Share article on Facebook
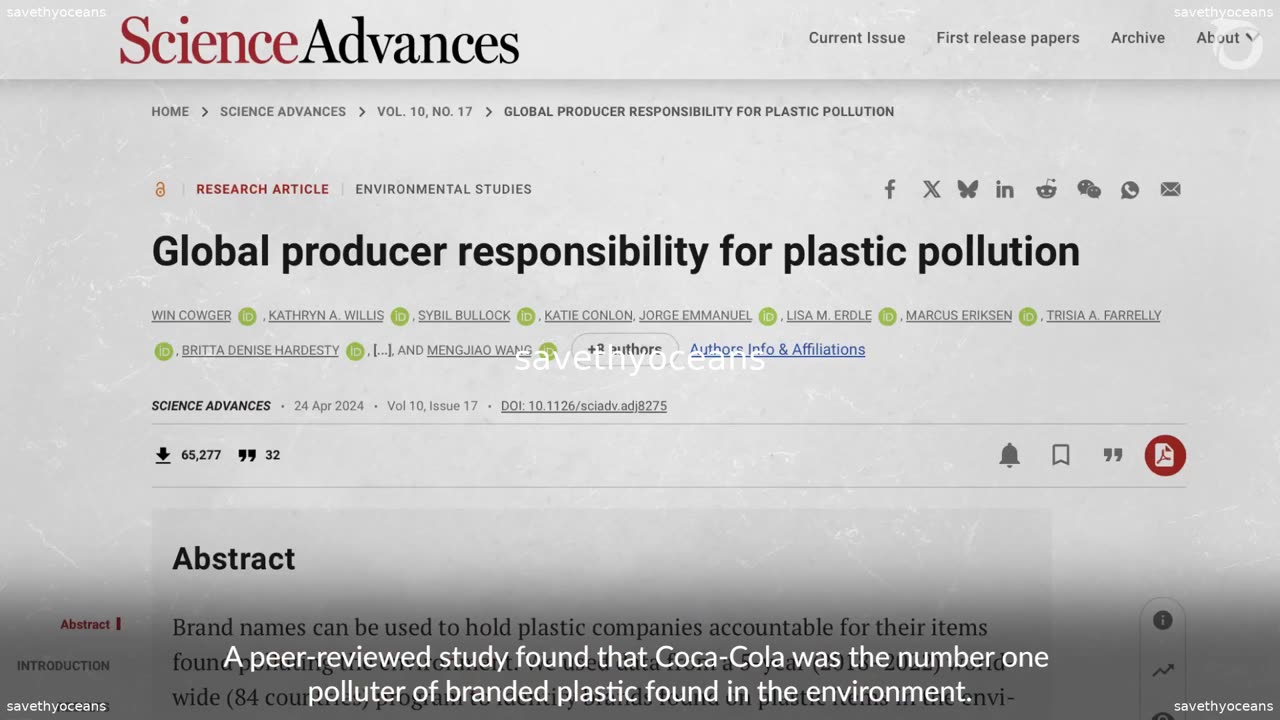The image size is (1280, 720). [890, 189]
